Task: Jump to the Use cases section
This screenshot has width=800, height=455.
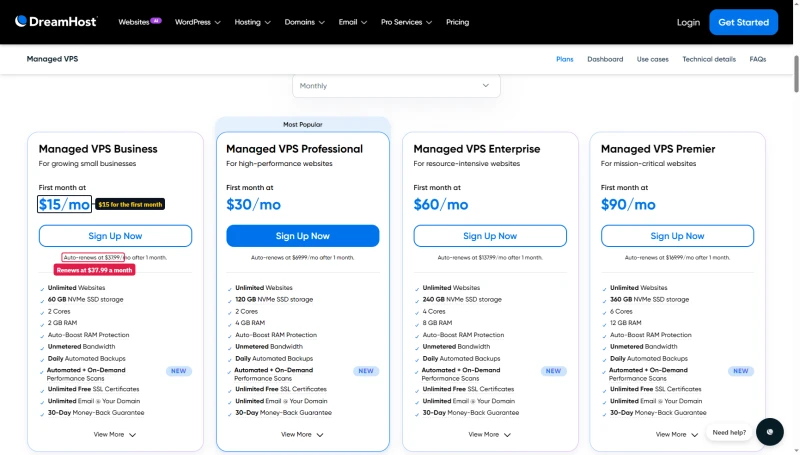Action: point(652,59)
